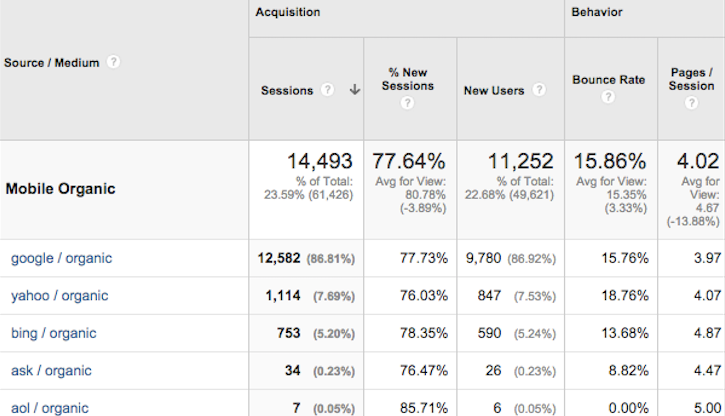The image size is (725, 416).
Task: Sort by Bounce Rate column header
Action: point(608,80)
